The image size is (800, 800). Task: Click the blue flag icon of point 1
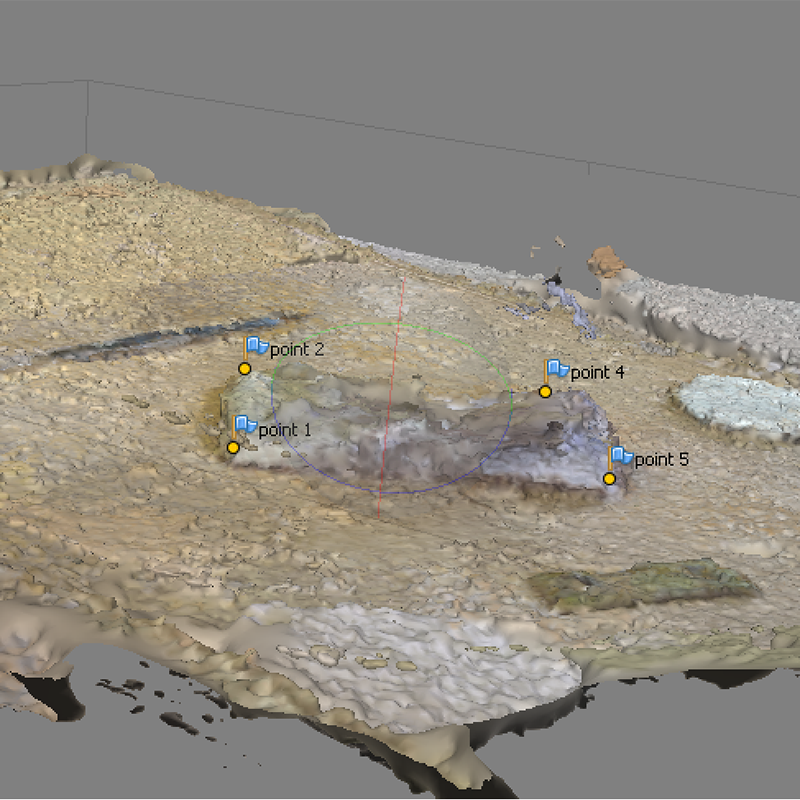click(245, 424)
